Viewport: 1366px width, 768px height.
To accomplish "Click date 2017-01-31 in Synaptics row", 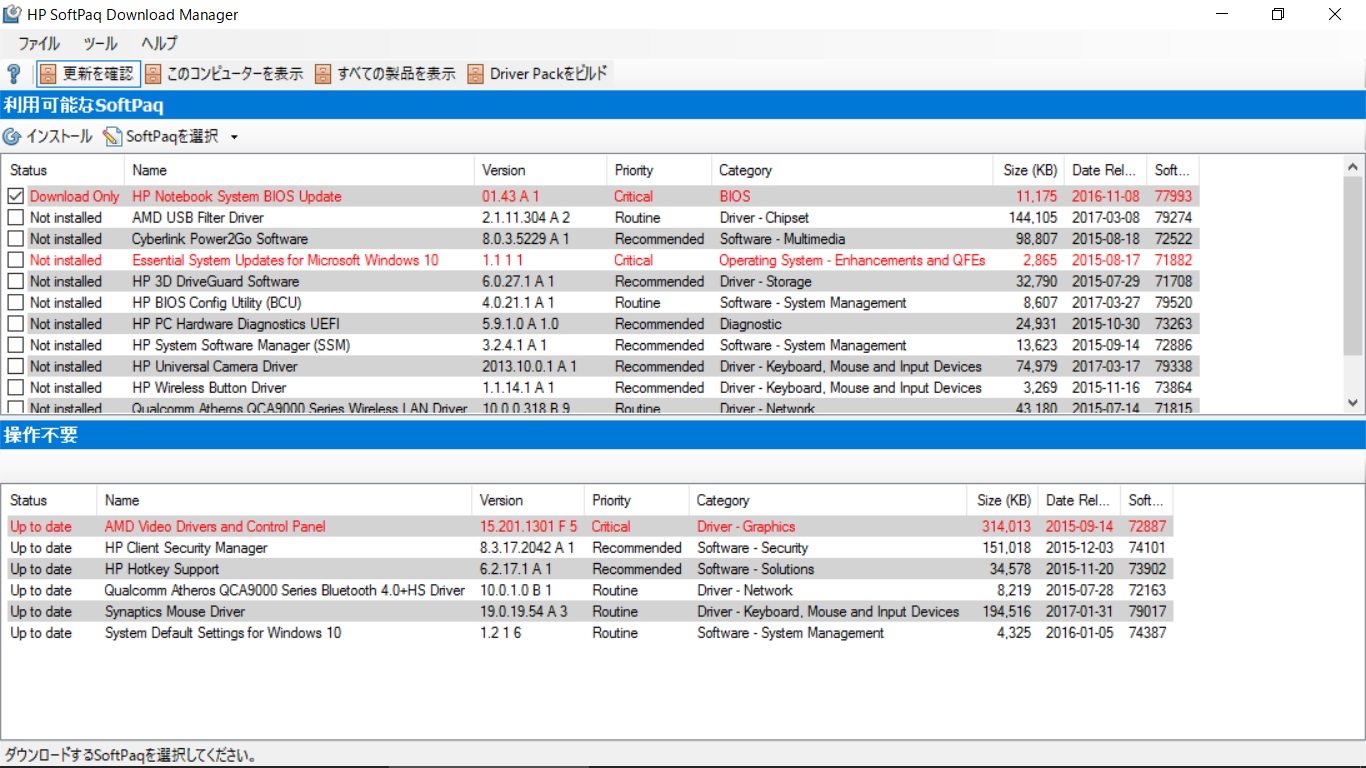I will click(1079, 612).
